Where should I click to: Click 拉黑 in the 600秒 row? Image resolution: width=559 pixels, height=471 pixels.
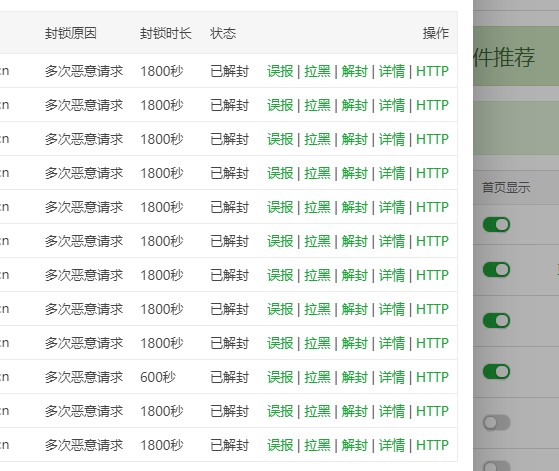[317, 377]
